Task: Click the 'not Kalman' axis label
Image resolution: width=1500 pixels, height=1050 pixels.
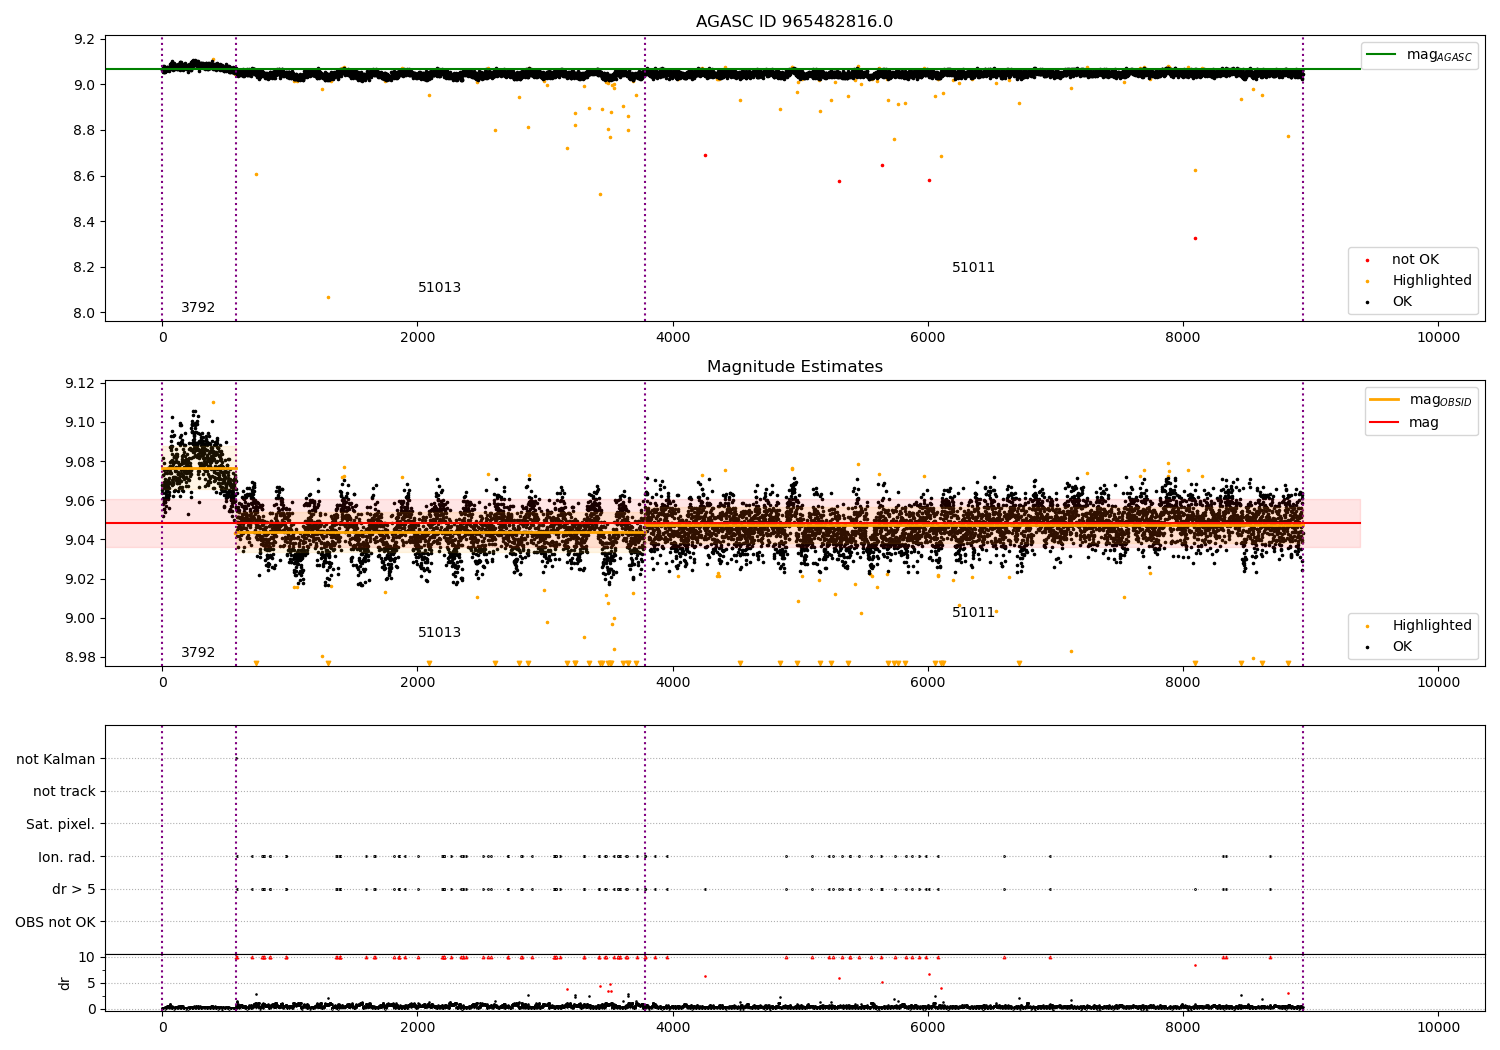Action: pyautogui.click(x=56, y=759)
